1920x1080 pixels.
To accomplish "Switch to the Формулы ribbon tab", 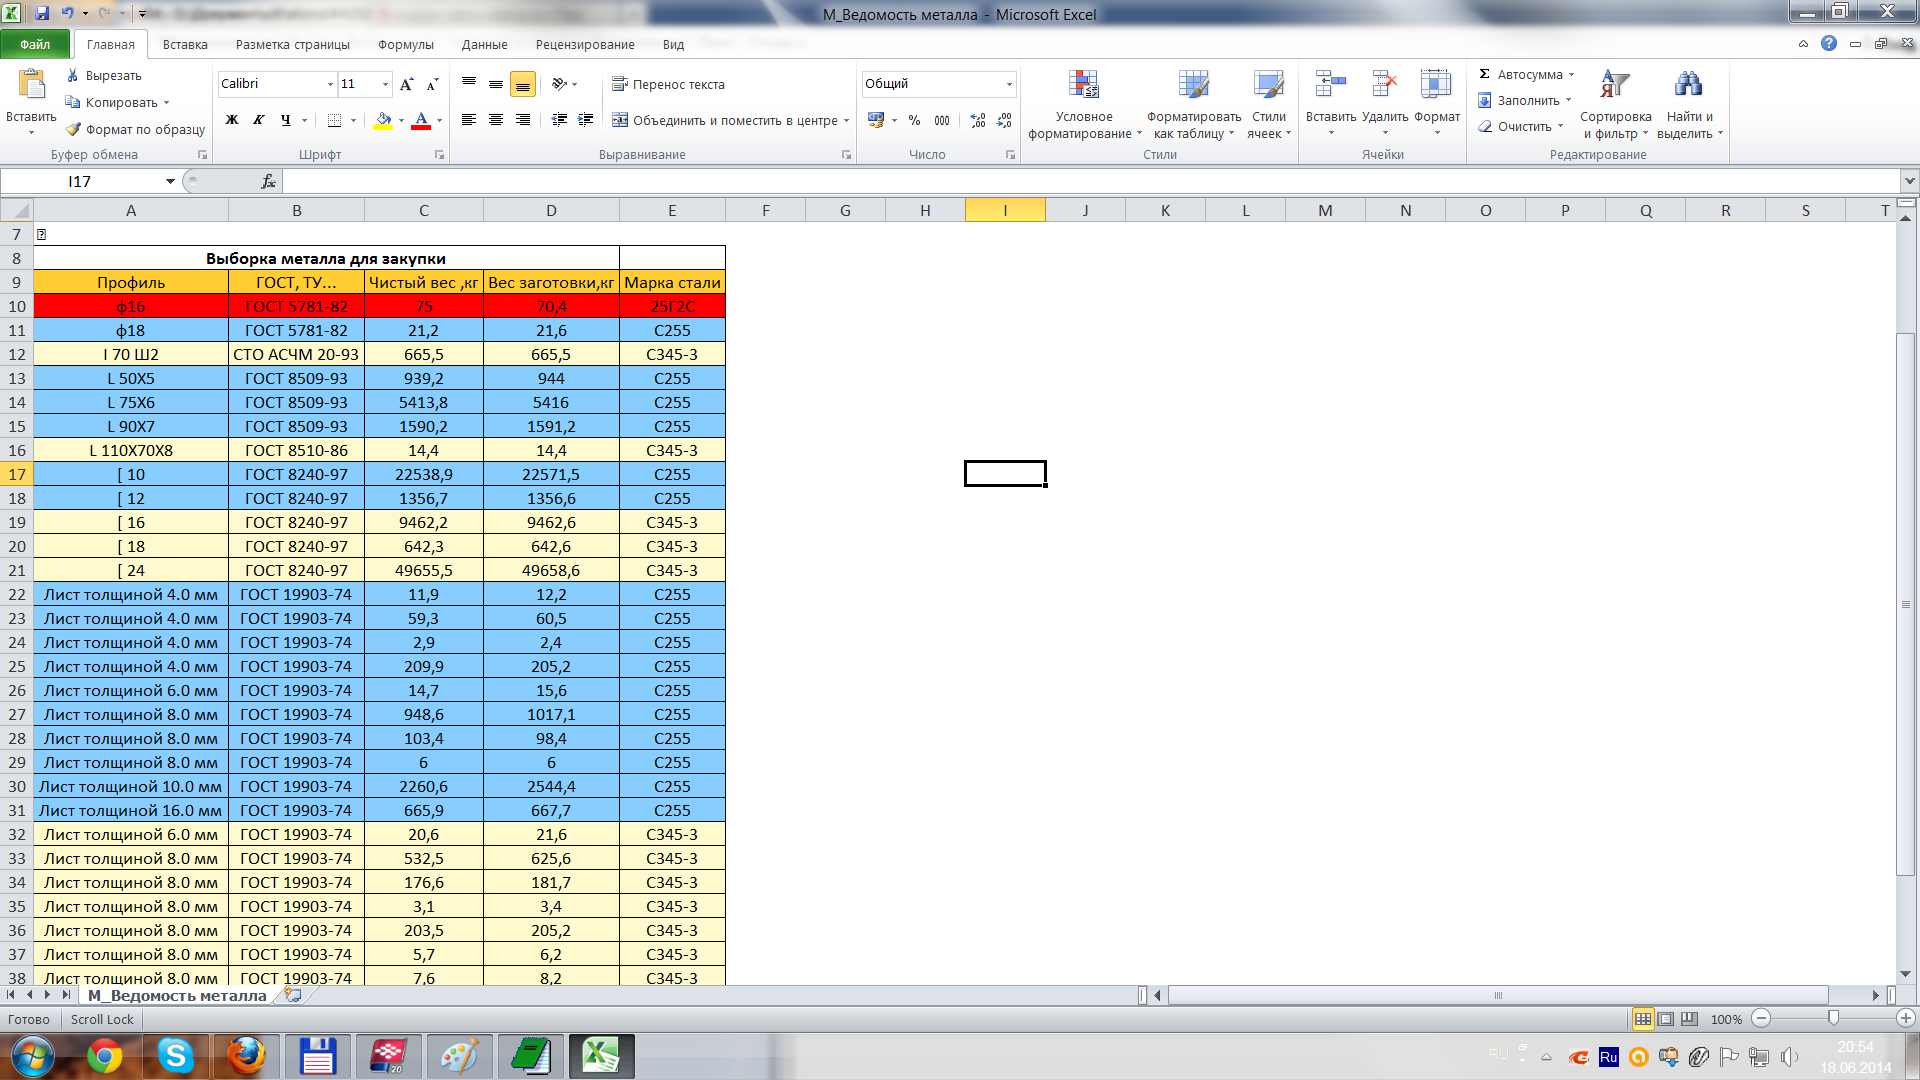I will (x=405, y=44).
